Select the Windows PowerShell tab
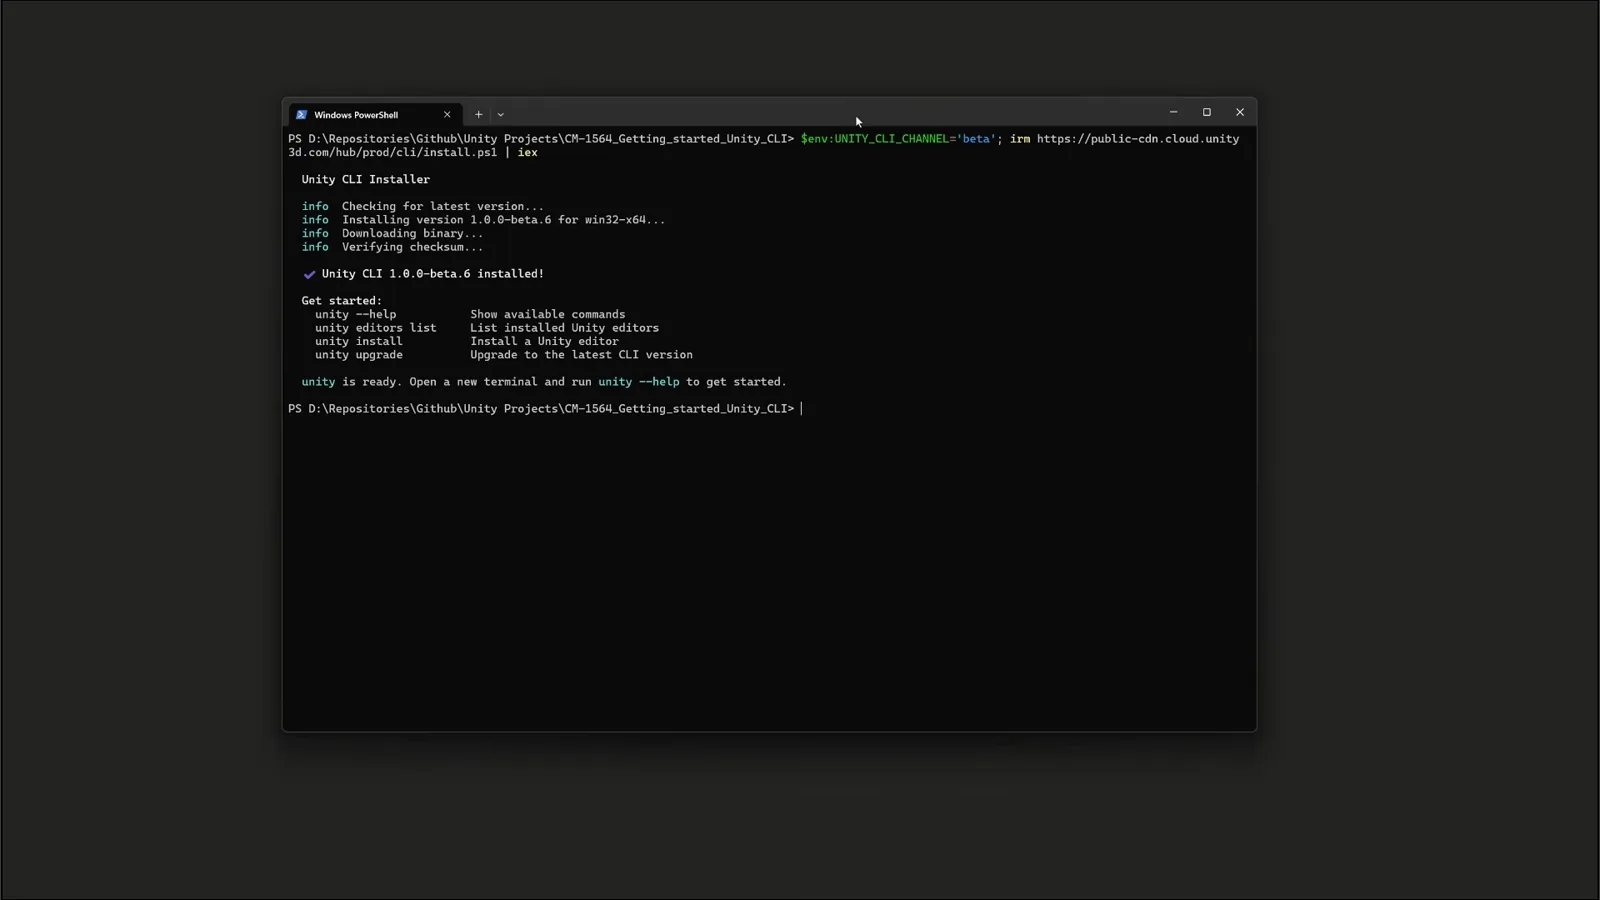The width and height of the screenshot is (1600, 900). [x=375, y=114]
